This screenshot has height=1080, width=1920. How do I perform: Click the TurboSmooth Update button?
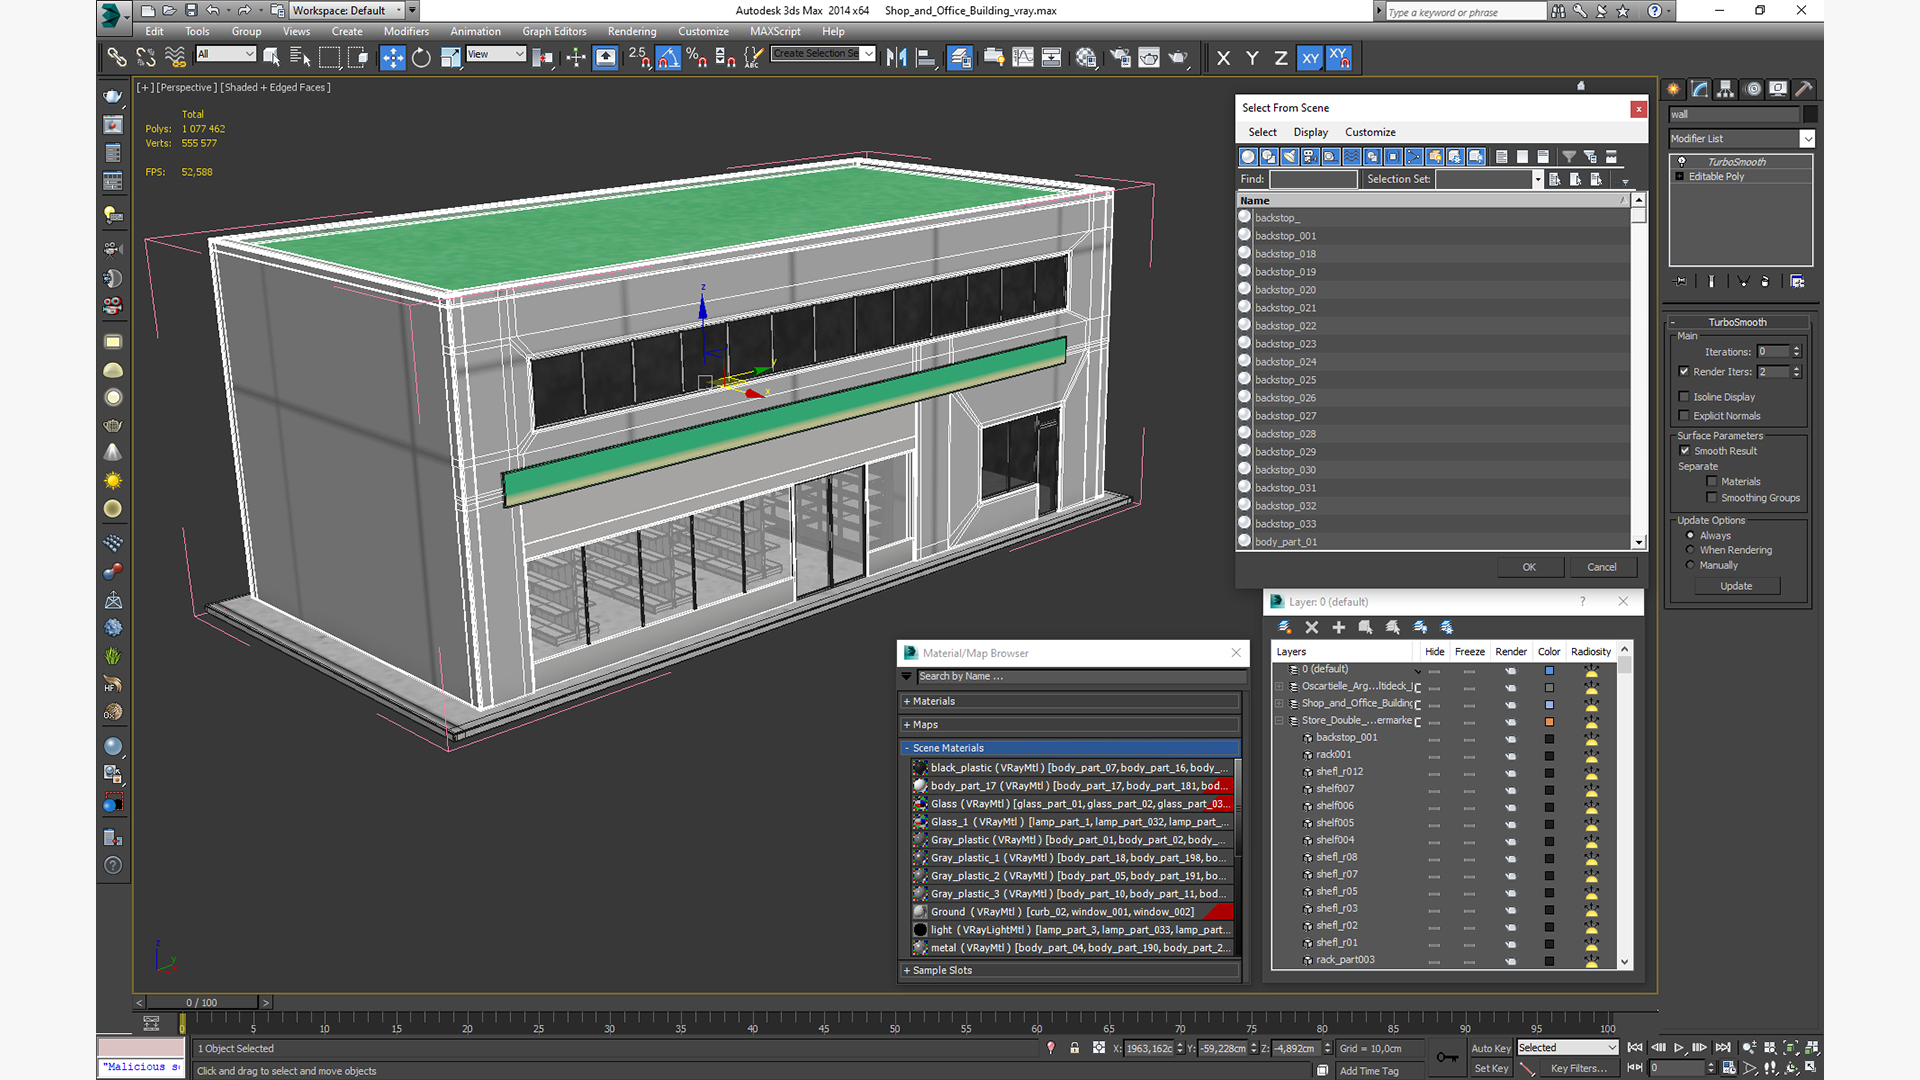point(1736,586)
